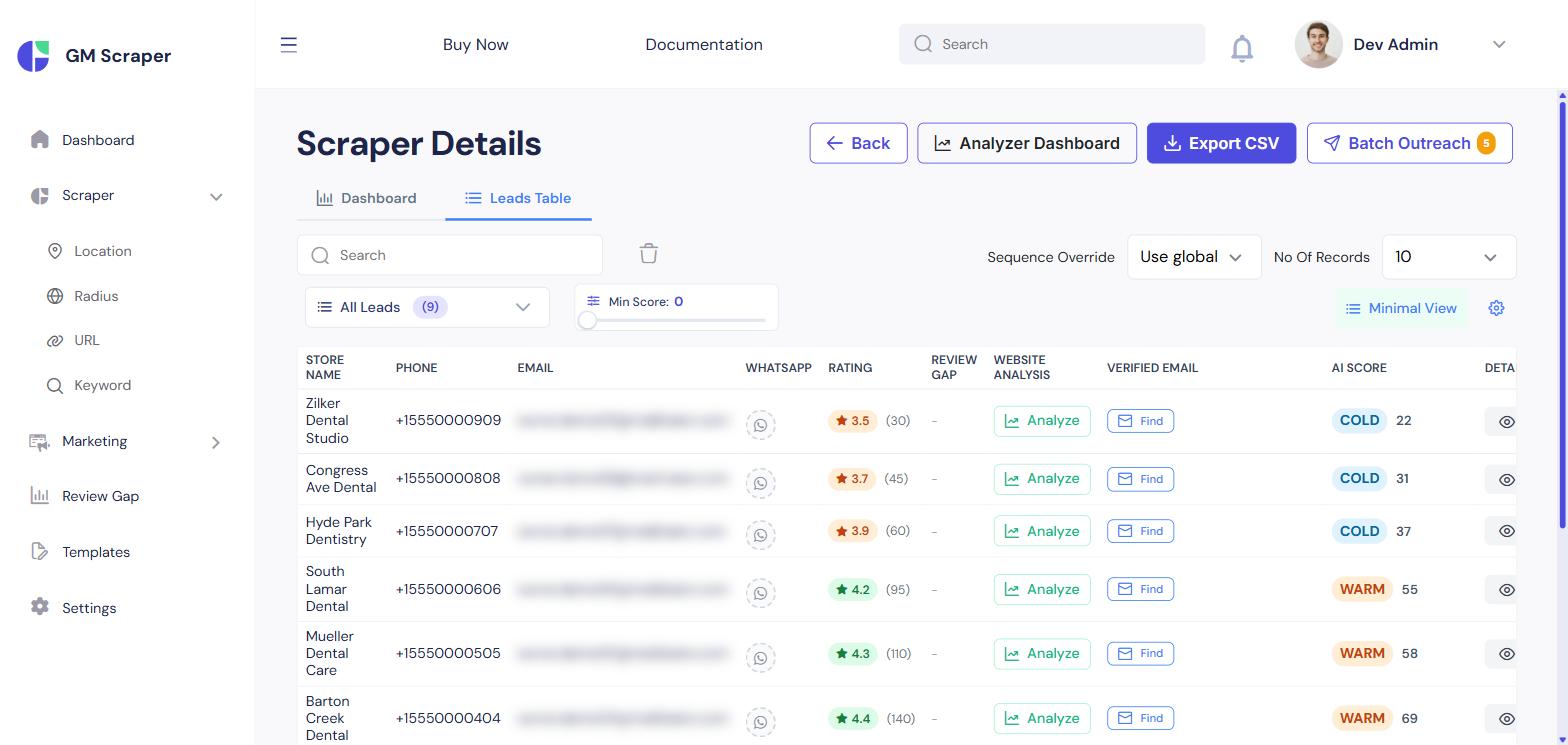Toggle the Minimal View button
Screen dimensions: 1568x745
pos(1401,308)
